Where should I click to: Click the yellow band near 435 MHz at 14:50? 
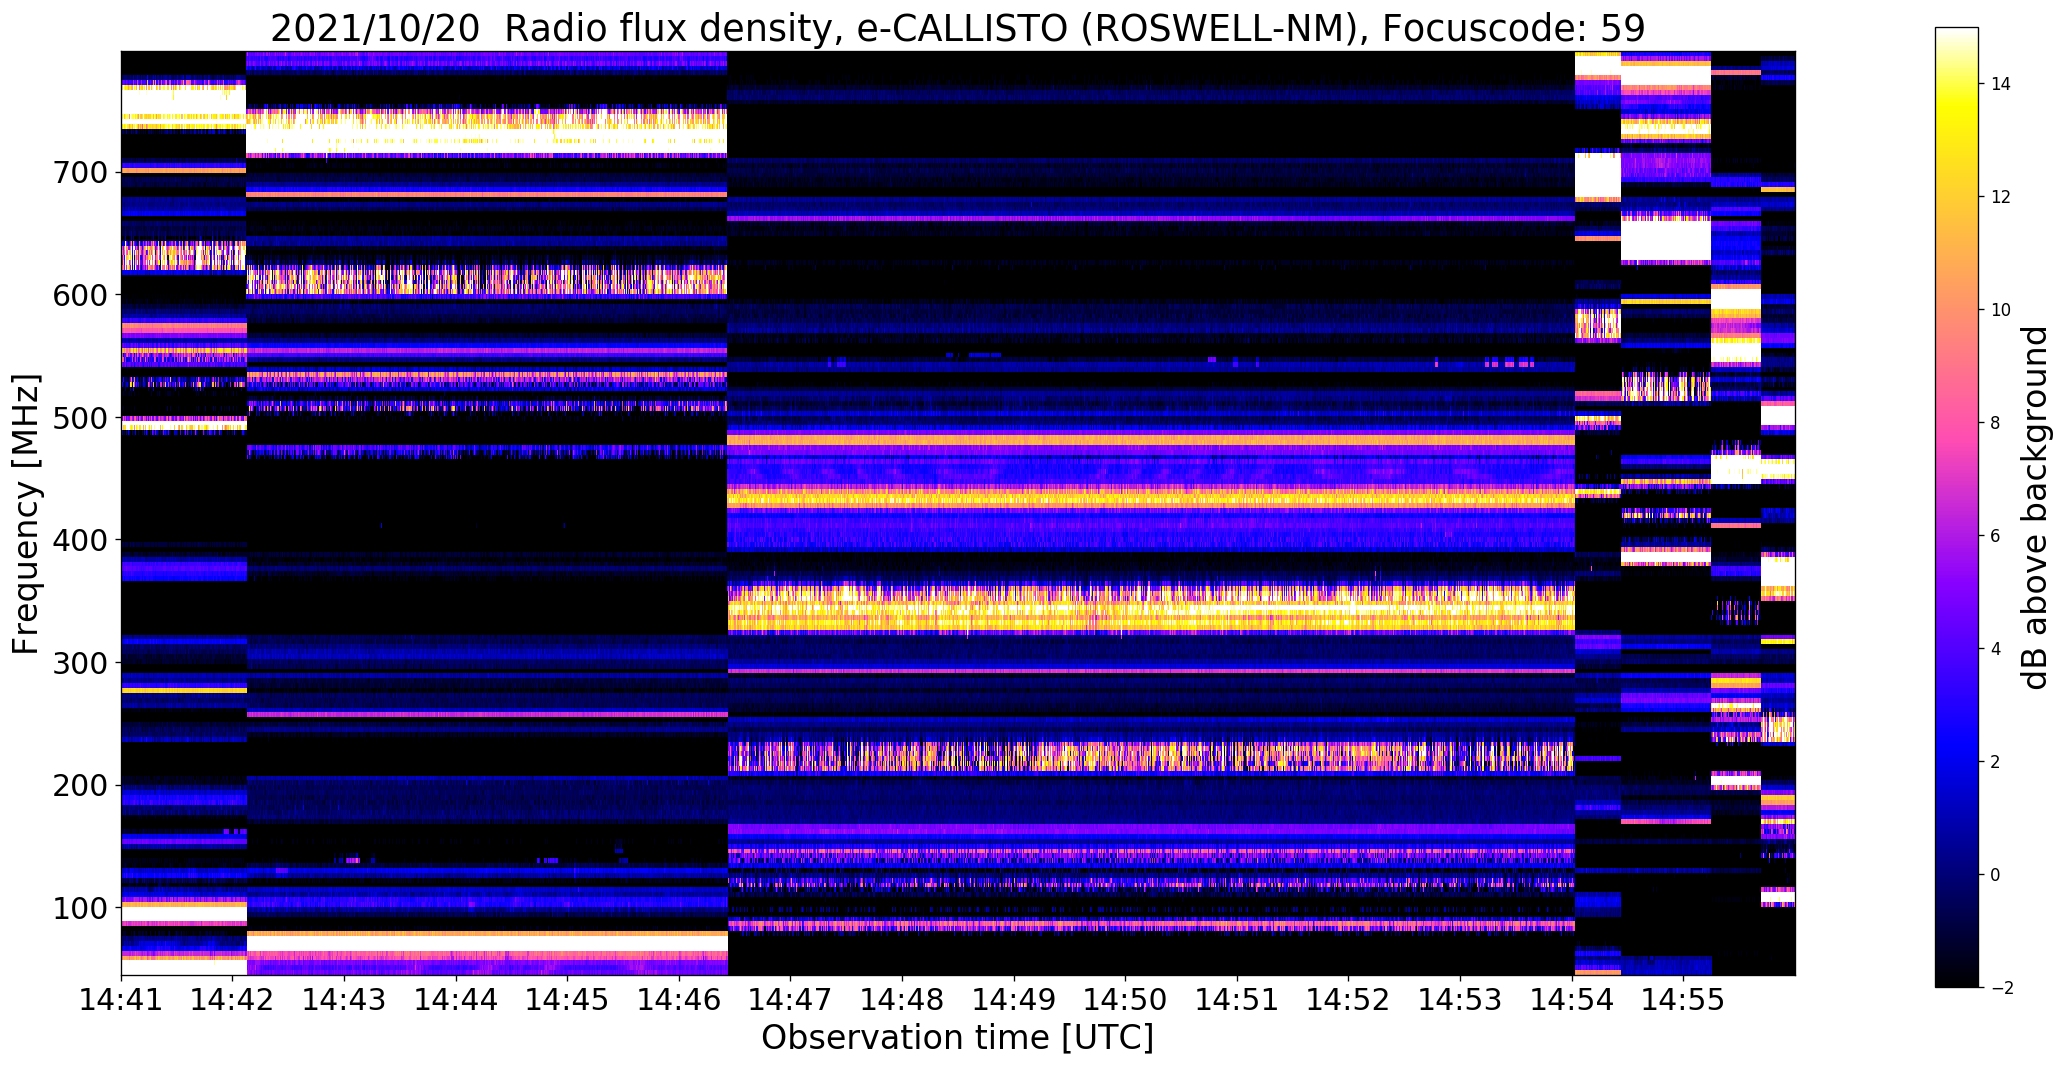1125,497
